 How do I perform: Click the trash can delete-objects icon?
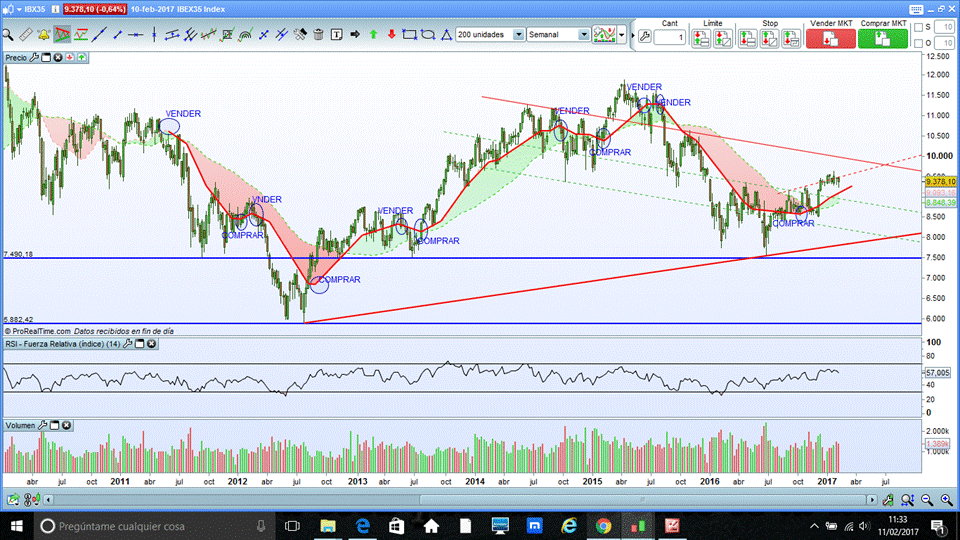[318, 34]
